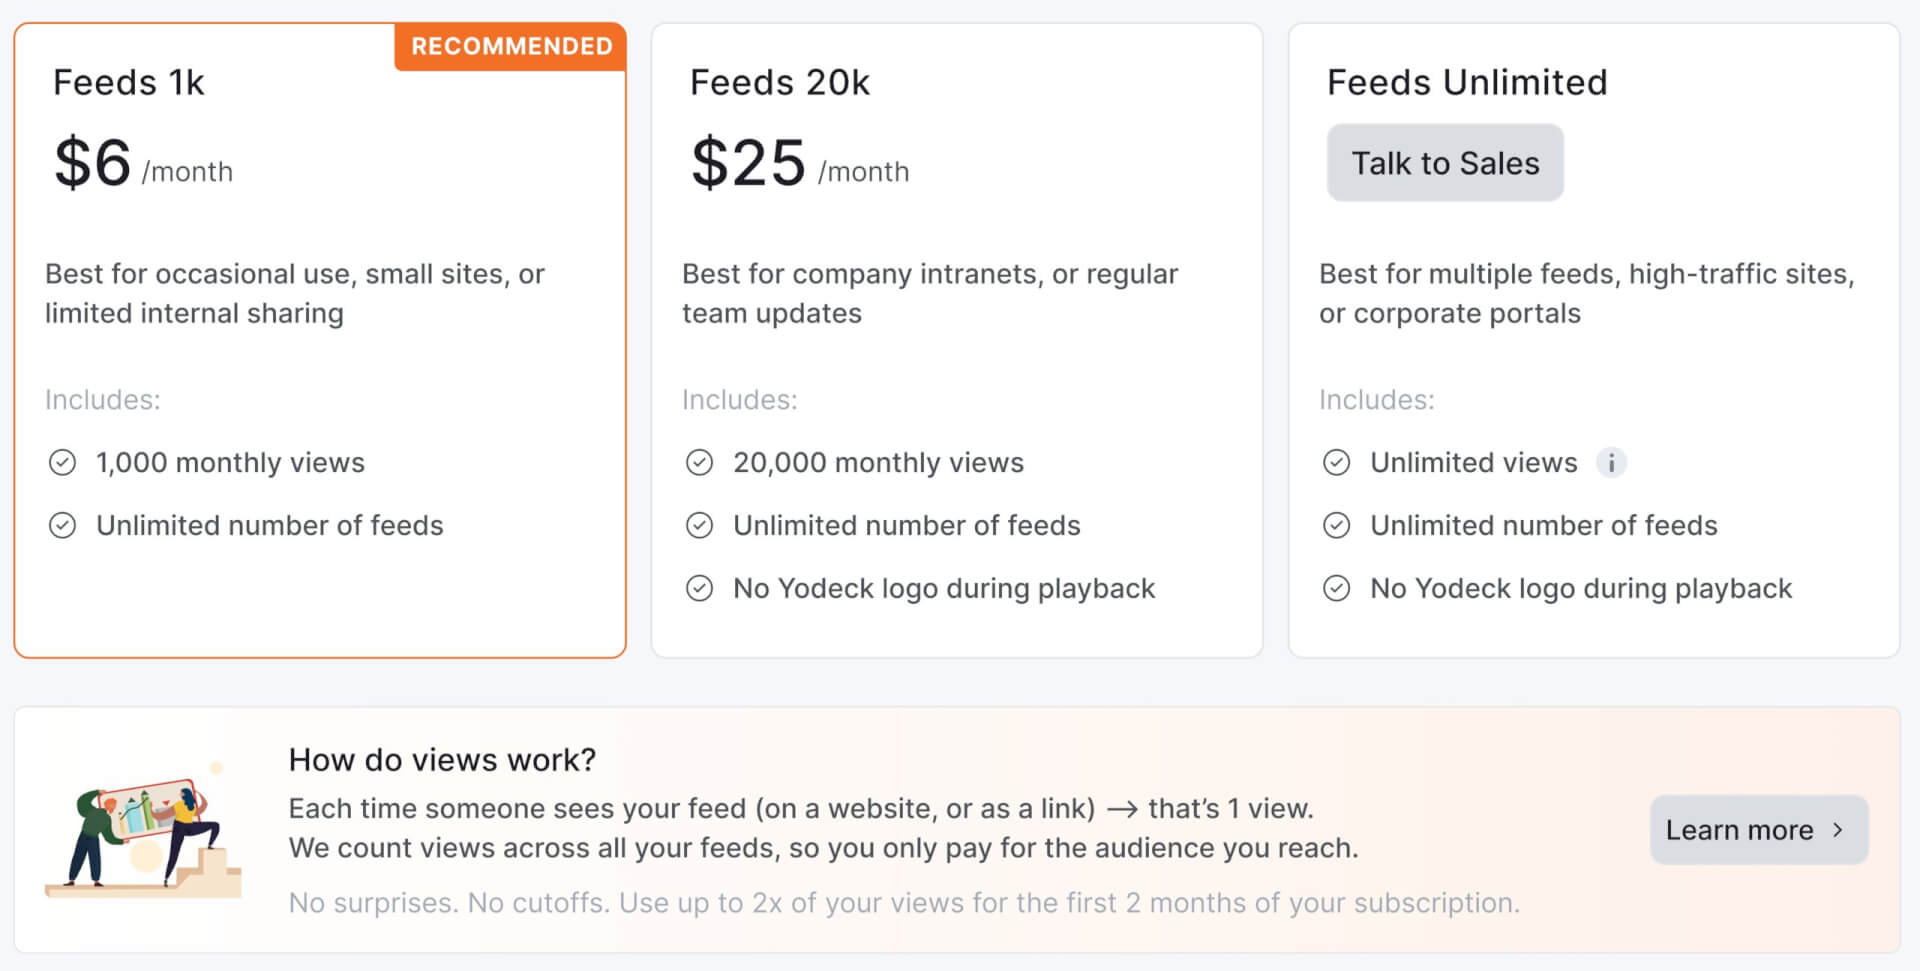This screenshot has width=1920, height=971.
Task: Click the chevron arrow on Learn more
Action: (x=1838, y=830)
